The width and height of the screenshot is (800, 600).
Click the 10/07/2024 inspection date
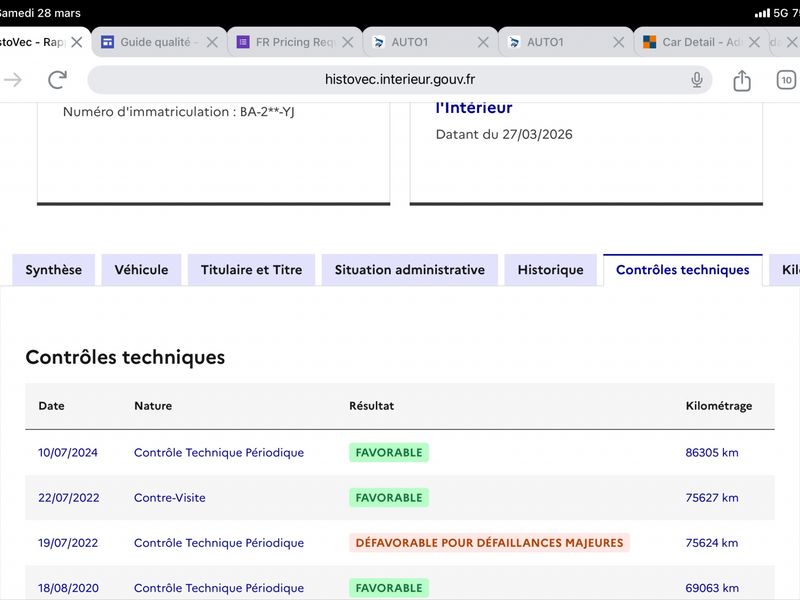pyautogui.click(x=68, y=453)
